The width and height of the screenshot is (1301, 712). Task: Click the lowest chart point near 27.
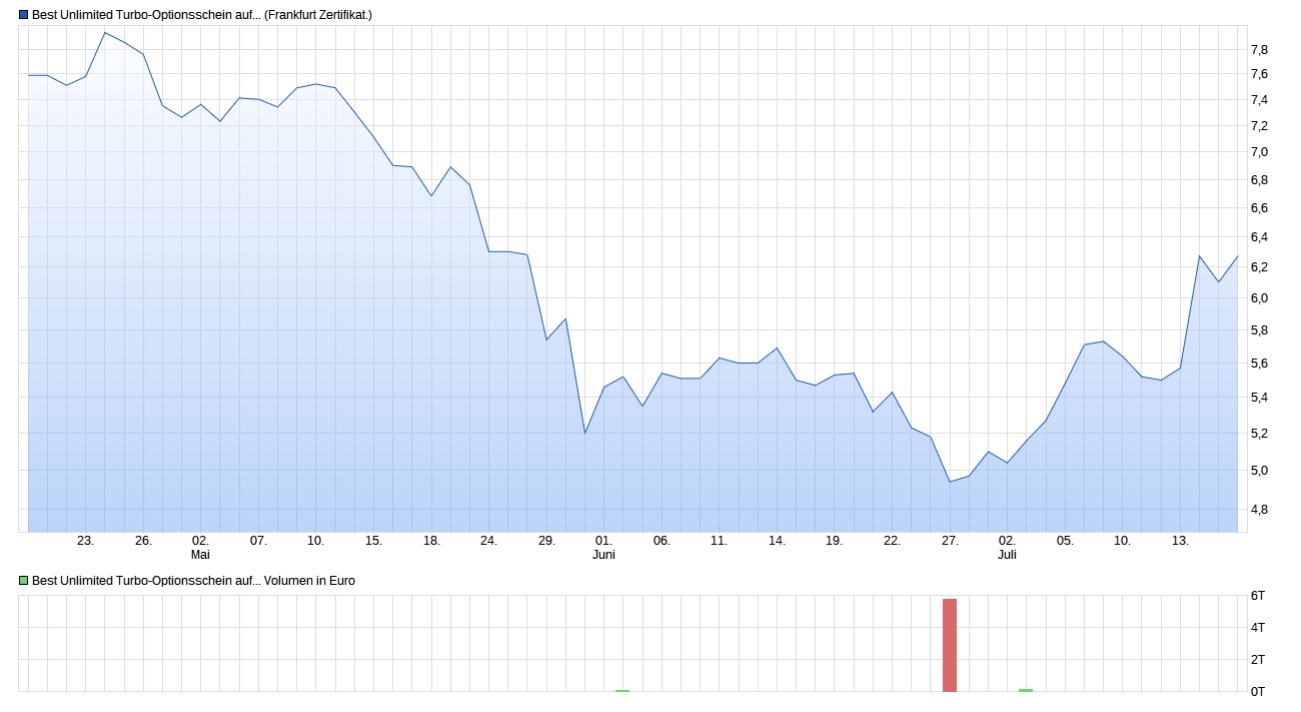tap(950, 481)
